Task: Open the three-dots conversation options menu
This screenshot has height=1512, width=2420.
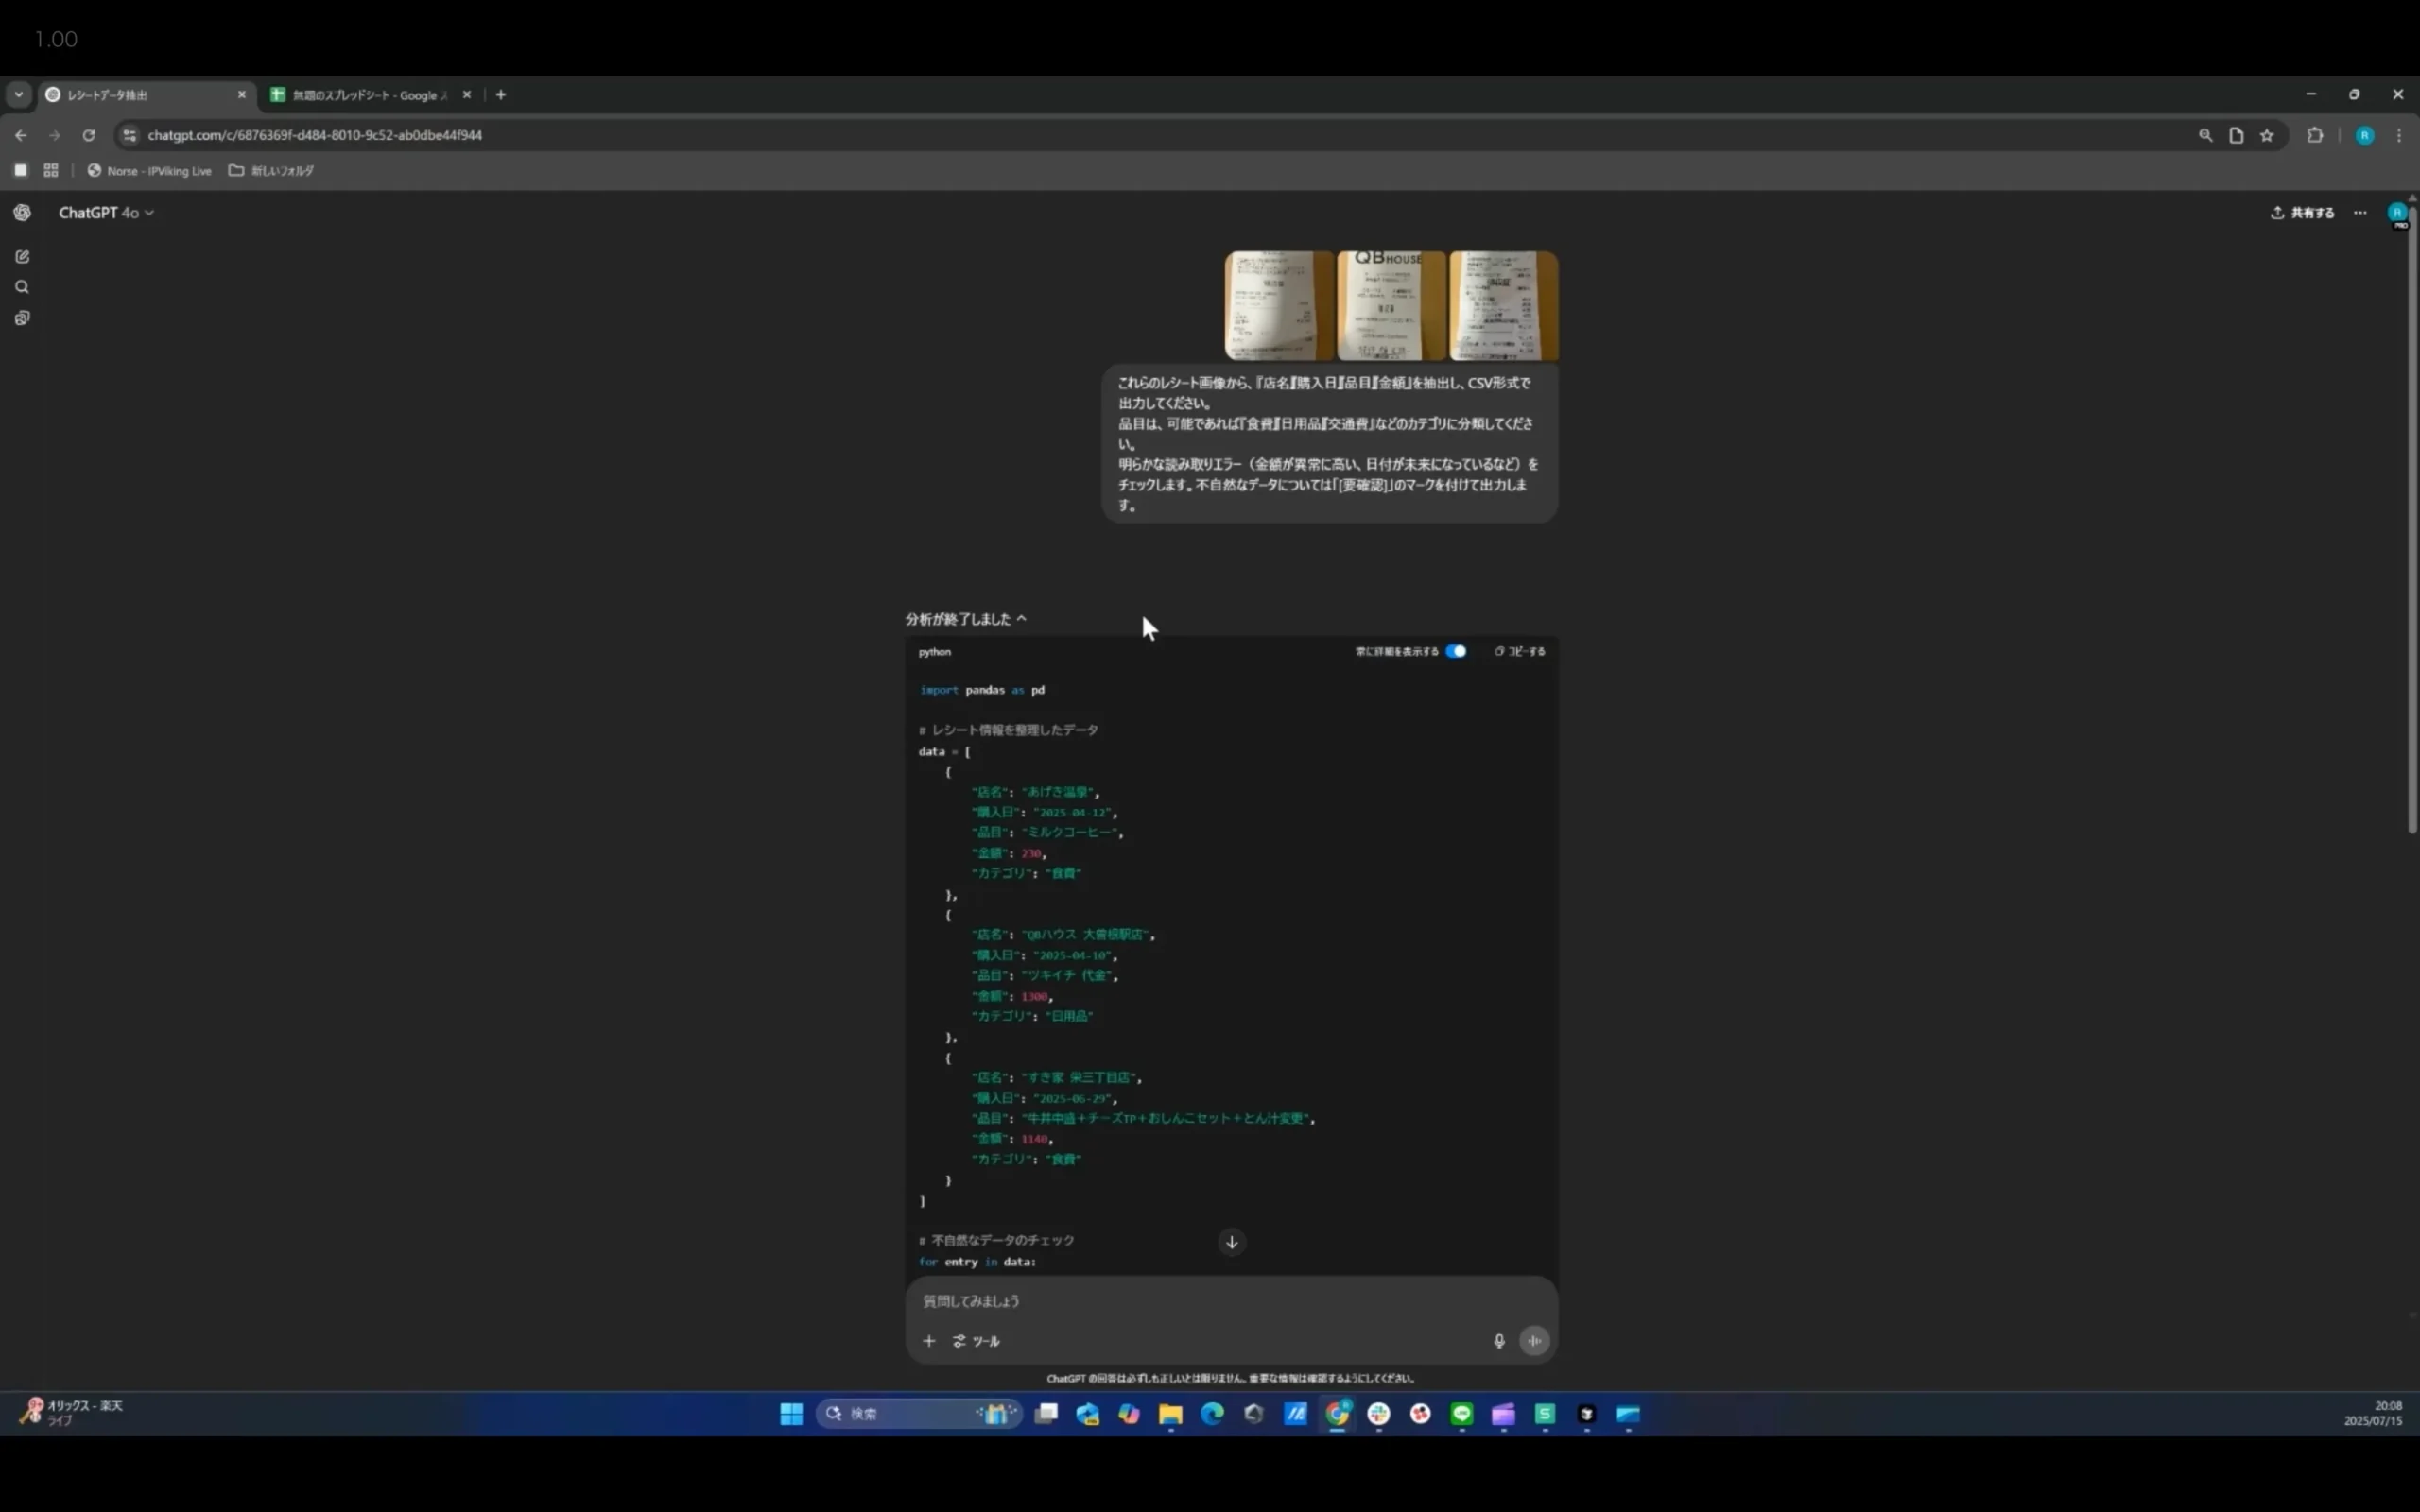Action: [x=2359, y=213]
